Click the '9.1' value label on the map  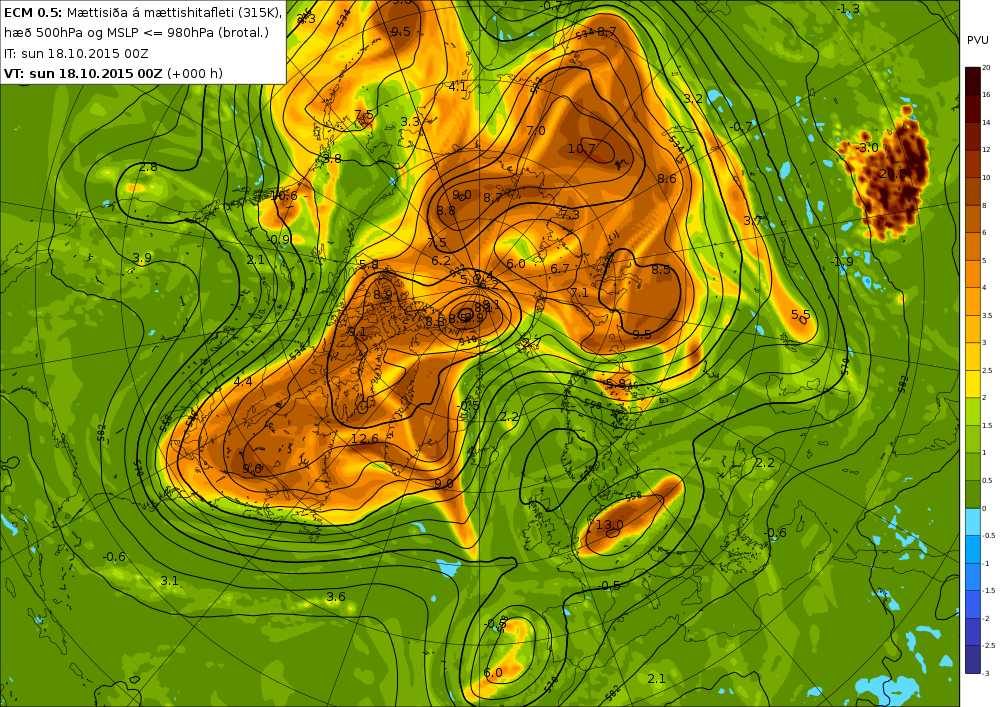tap(357, 332)
